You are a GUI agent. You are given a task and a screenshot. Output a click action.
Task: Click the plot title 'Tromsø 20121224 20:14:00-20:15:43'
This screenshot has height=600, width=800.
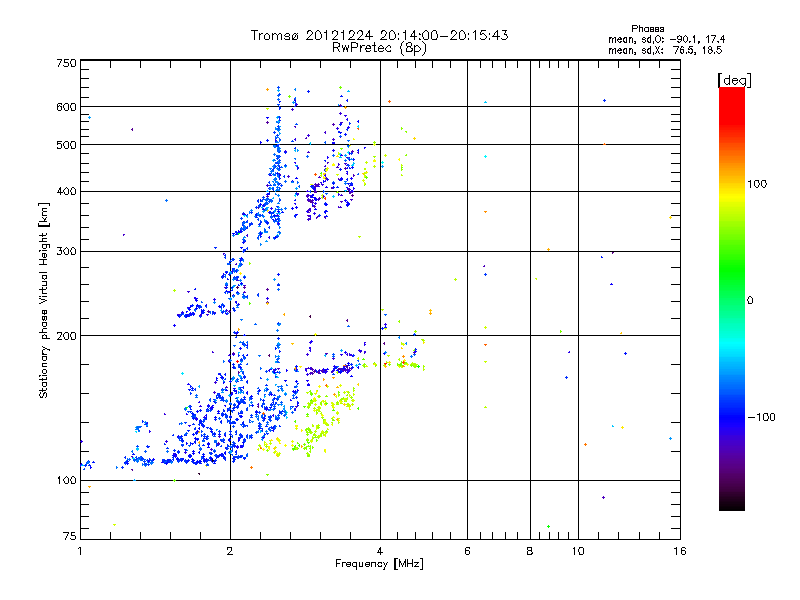(379, 35)
